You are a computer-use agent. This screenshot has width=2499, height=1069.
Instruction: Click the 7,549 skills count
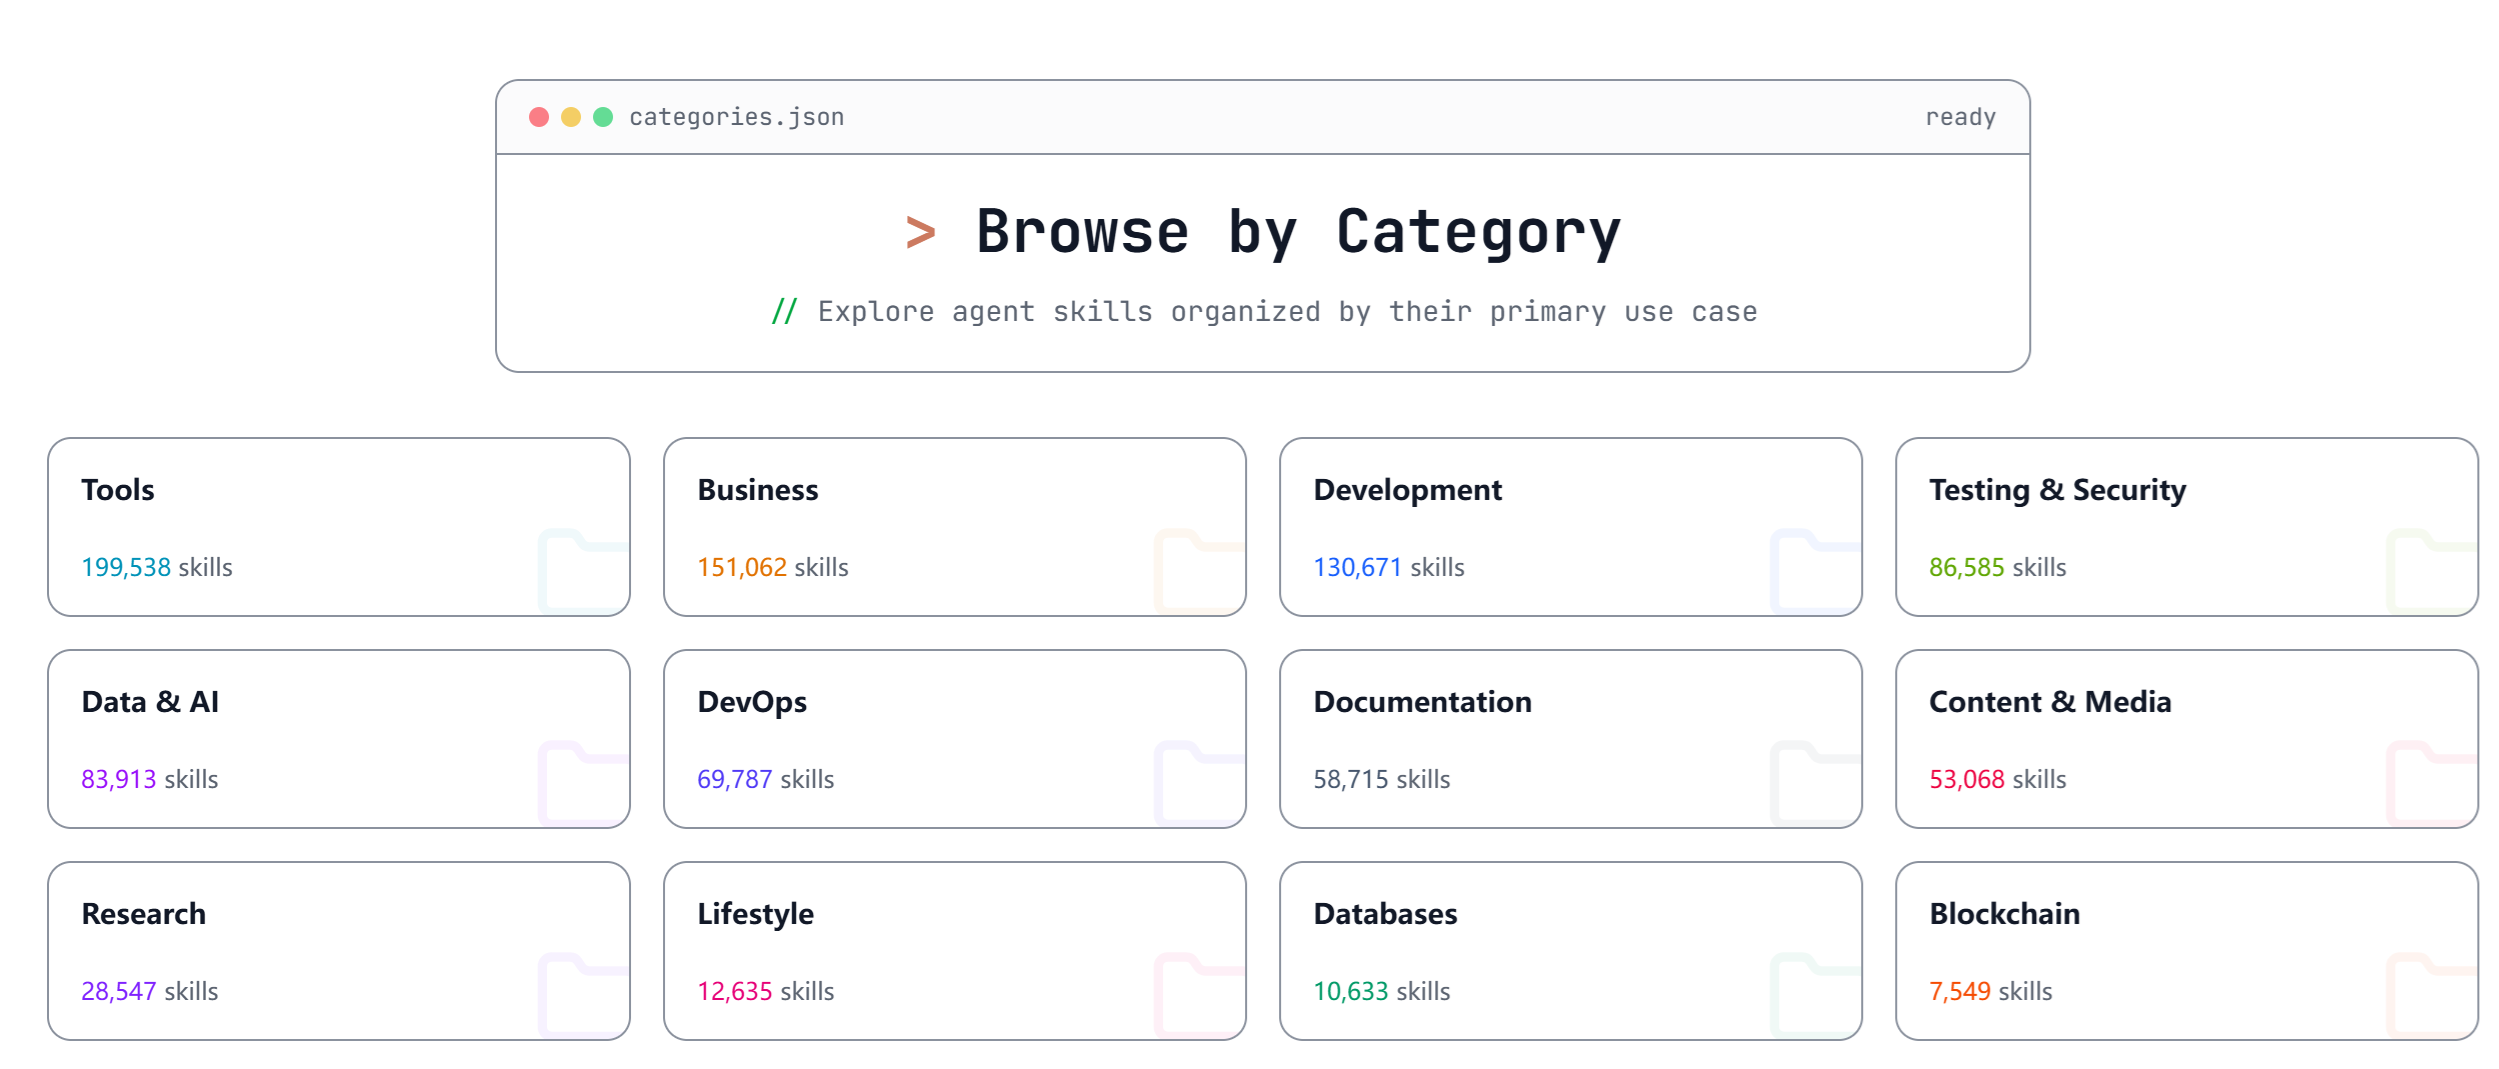[1991, 991]
